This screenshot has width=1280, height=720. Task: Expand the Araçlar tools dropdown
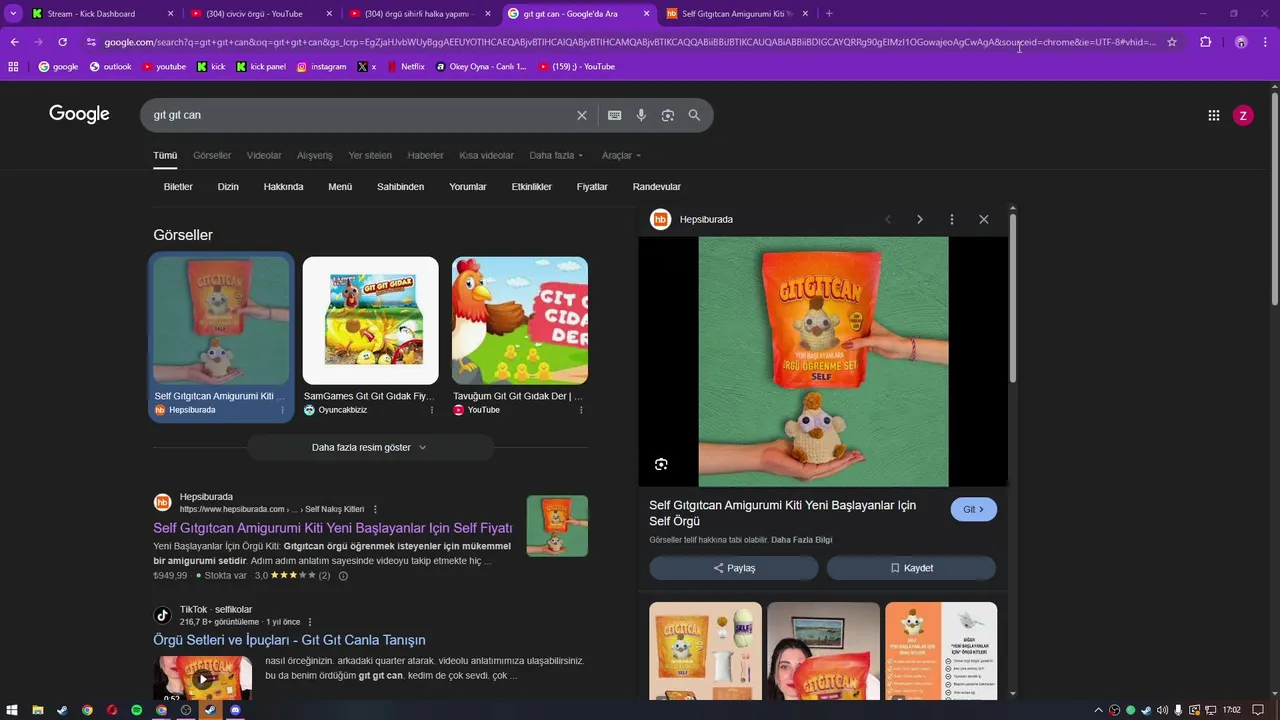click(621, 155)
